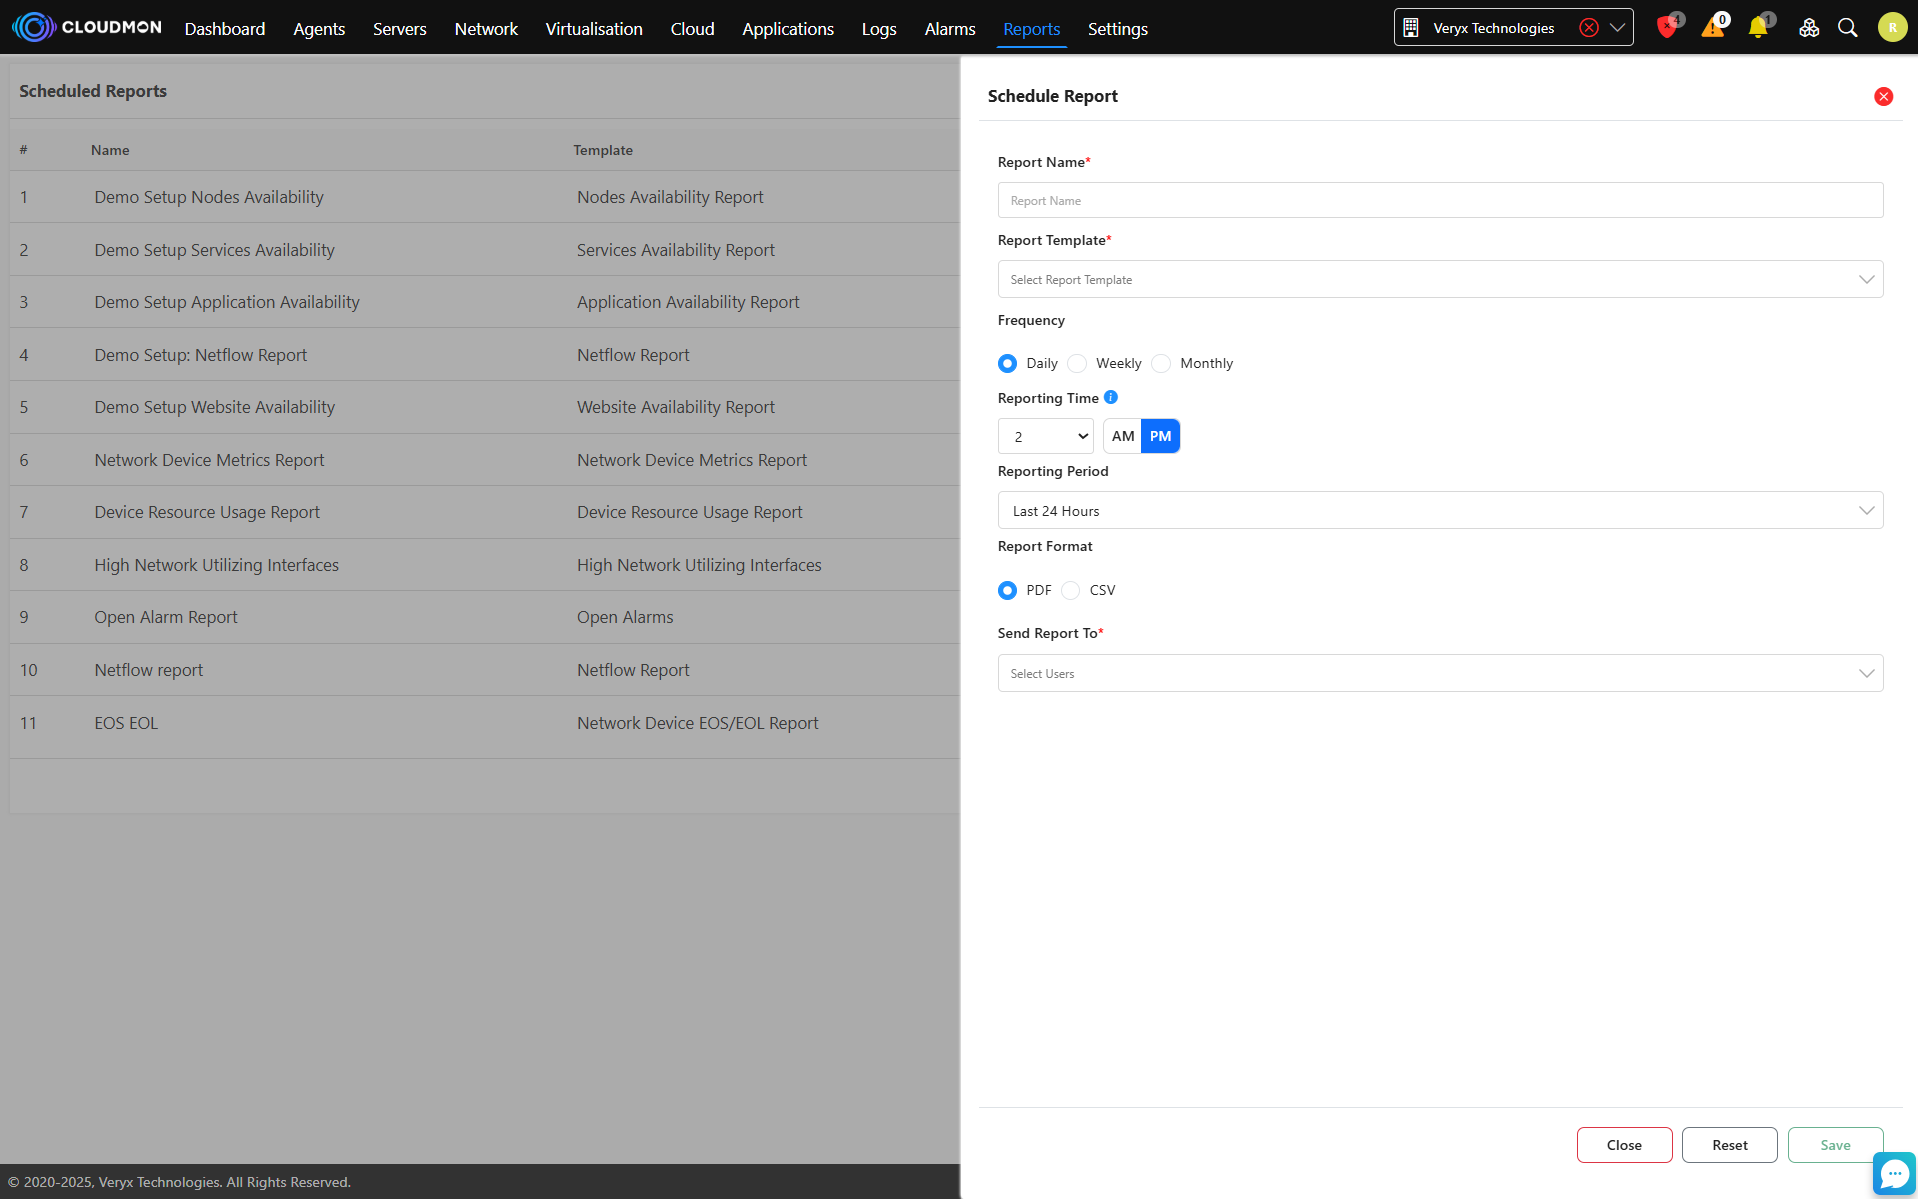Click the red shield critical alerts icon
The height and width of the screenshot is (1199, 1918).
point(1666,28)
